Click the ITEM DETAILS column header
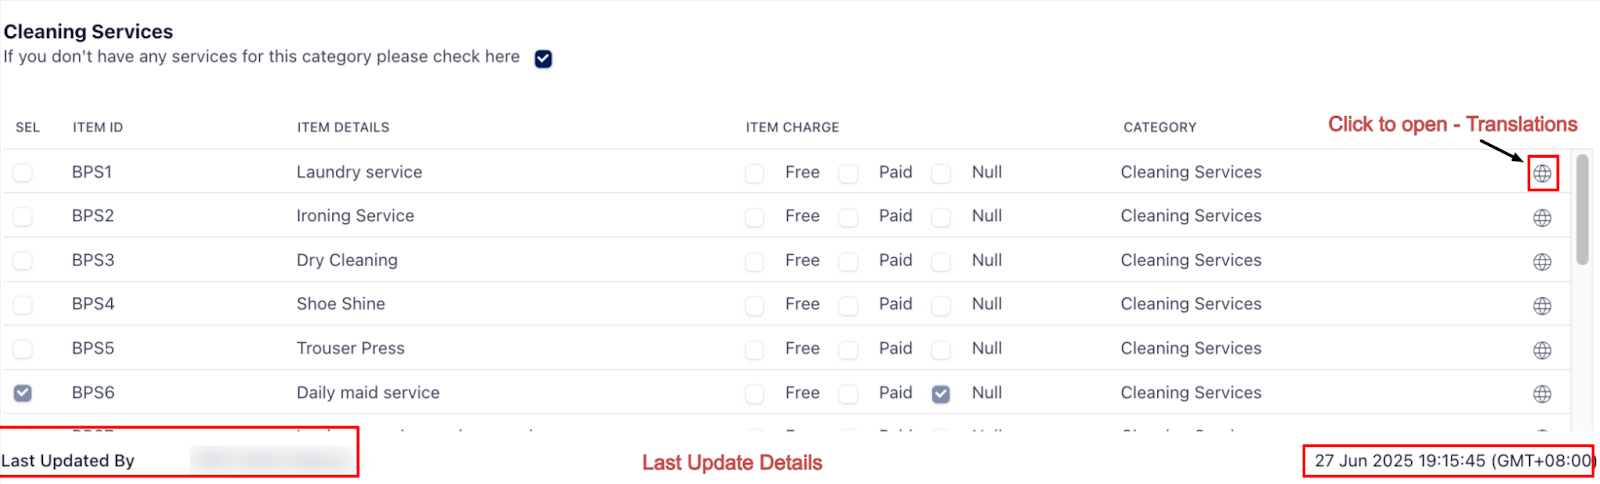Image resolution: width=1600 pixels, height=484 pixels. [343, 127]
